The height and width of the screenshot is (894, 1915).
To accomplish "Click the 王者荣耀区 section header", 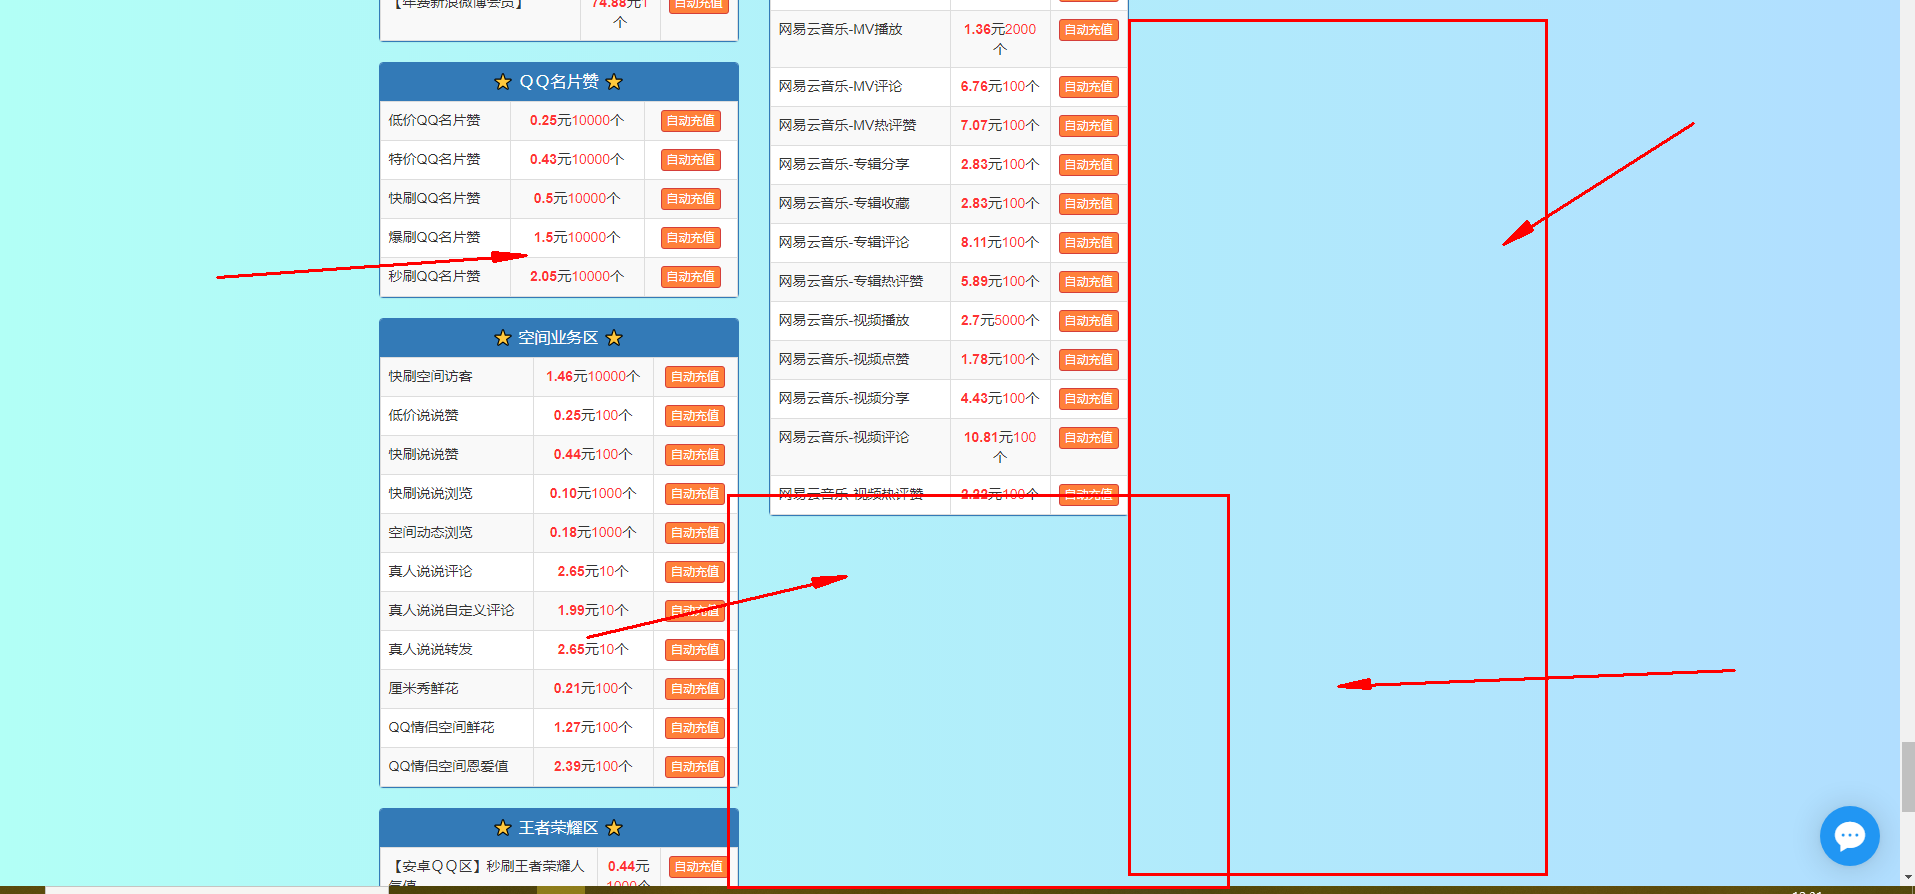I will 559,828.
